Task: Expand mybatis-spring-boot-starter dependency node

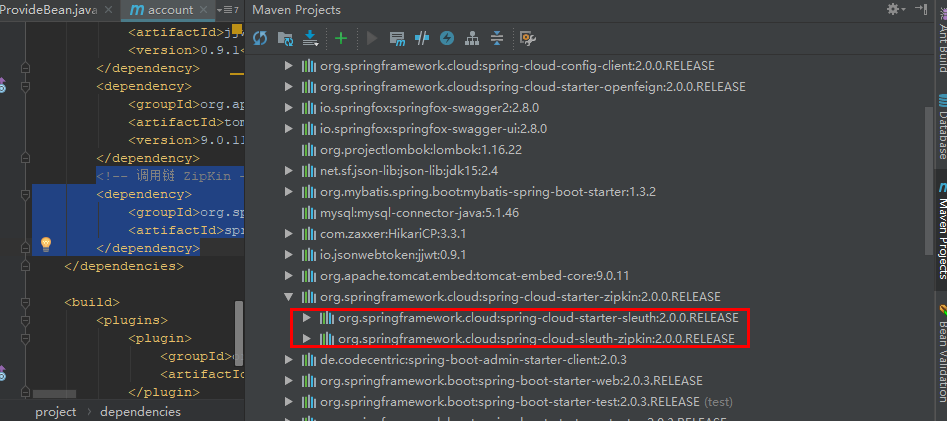Action: point(289,192)
